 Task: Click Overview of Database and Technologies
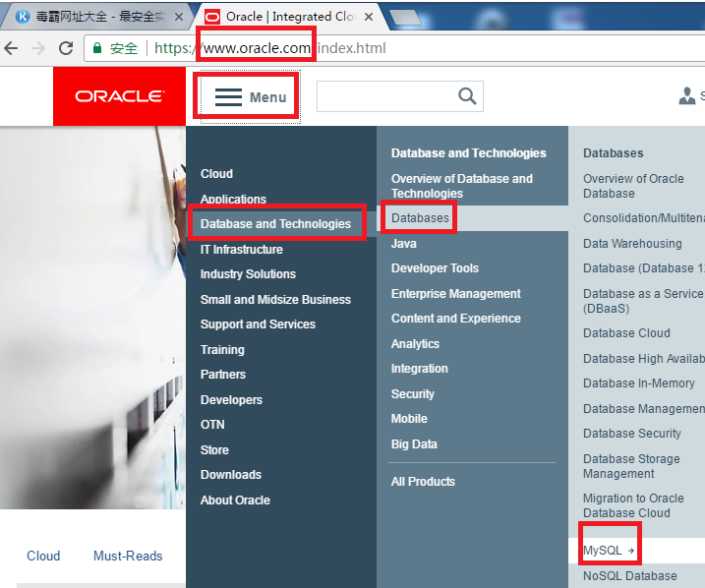[462, 186]
